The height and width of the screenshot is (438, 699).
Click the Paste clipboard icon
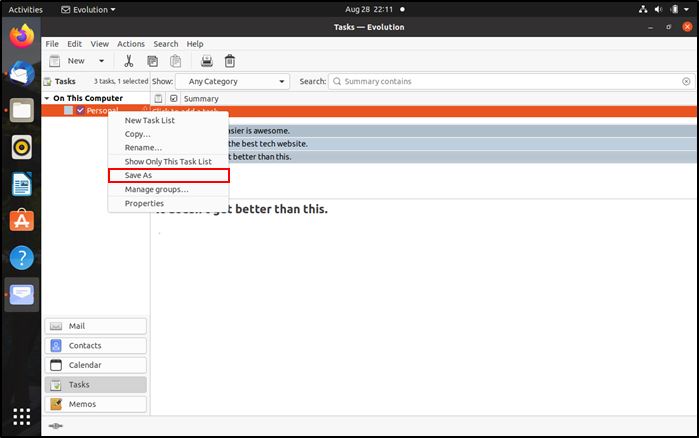pos(176,61)
